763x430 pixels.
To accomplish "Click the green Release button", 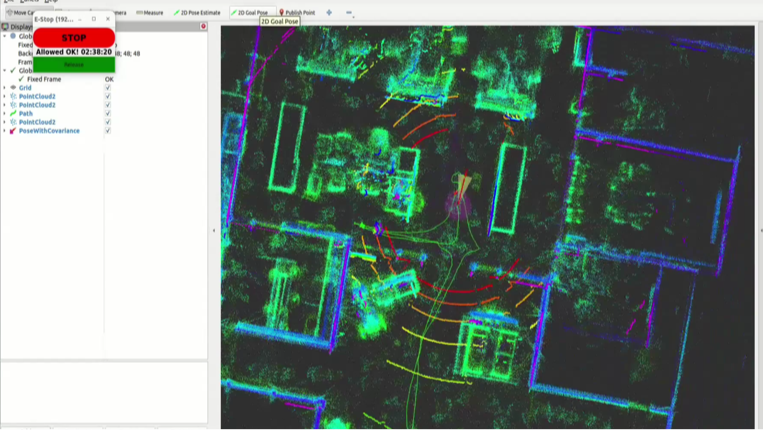I will point(74,64).
